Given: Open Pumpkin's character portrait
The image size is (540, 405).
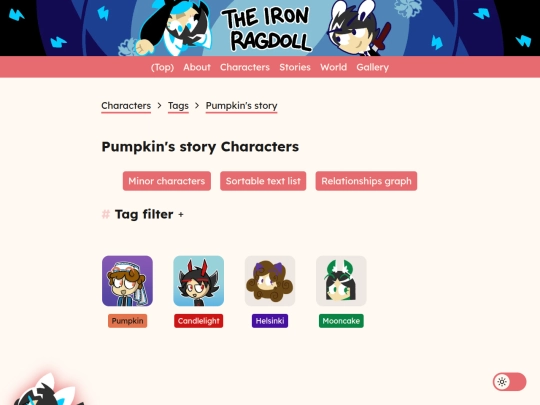Looking at the screenshot, I should point(127,281).
